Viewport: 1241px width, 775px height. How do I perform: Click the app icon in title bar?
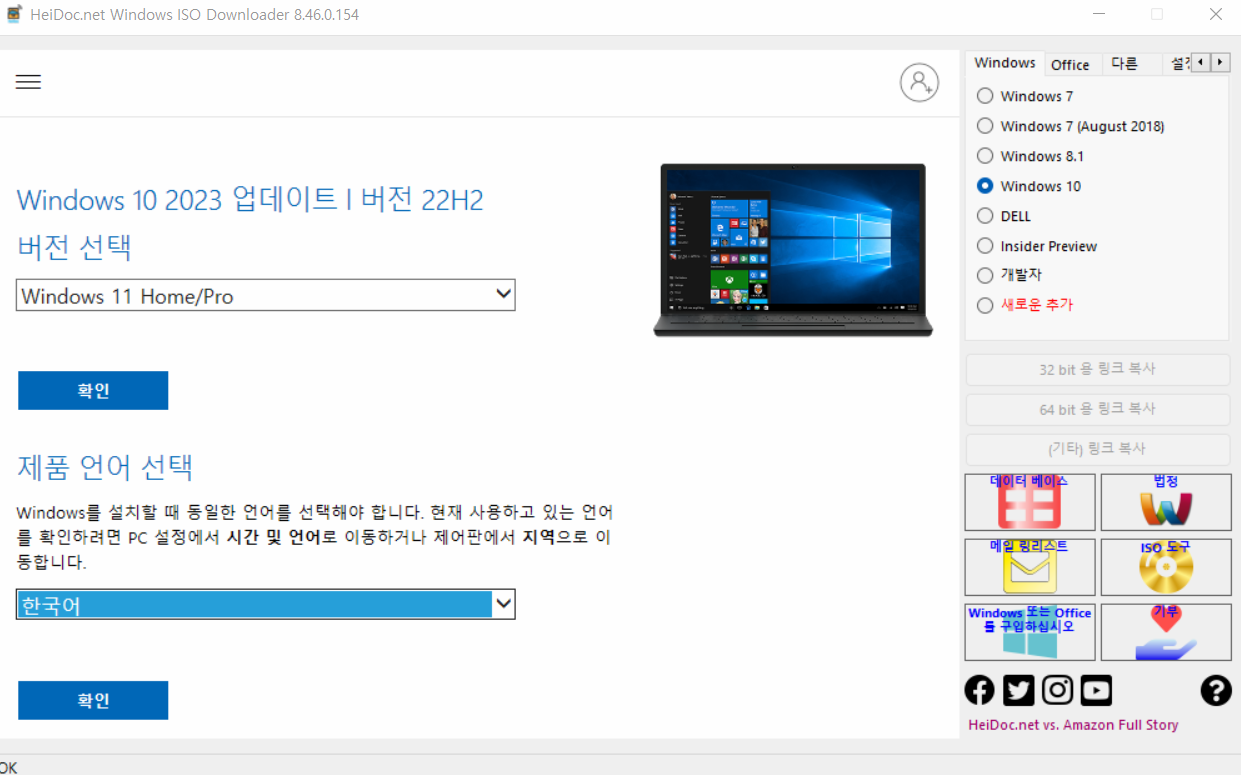(x=14, y=14)
